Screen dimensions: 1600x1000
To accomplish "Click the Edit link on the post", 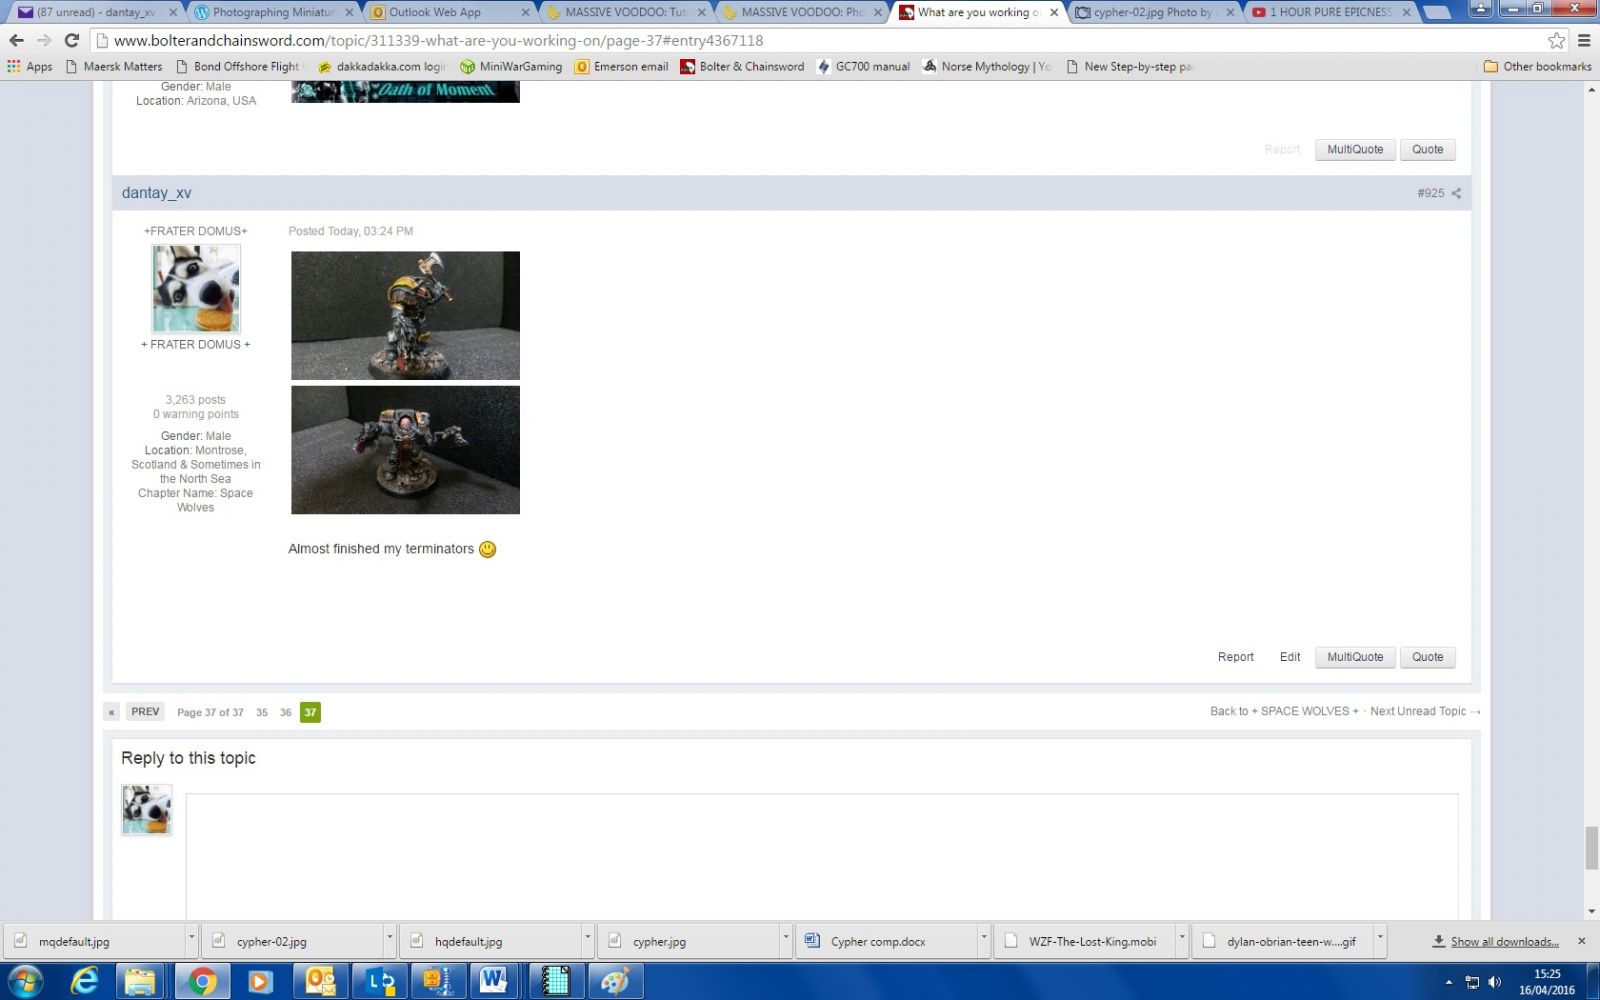I will click(x=1289, y=657).
